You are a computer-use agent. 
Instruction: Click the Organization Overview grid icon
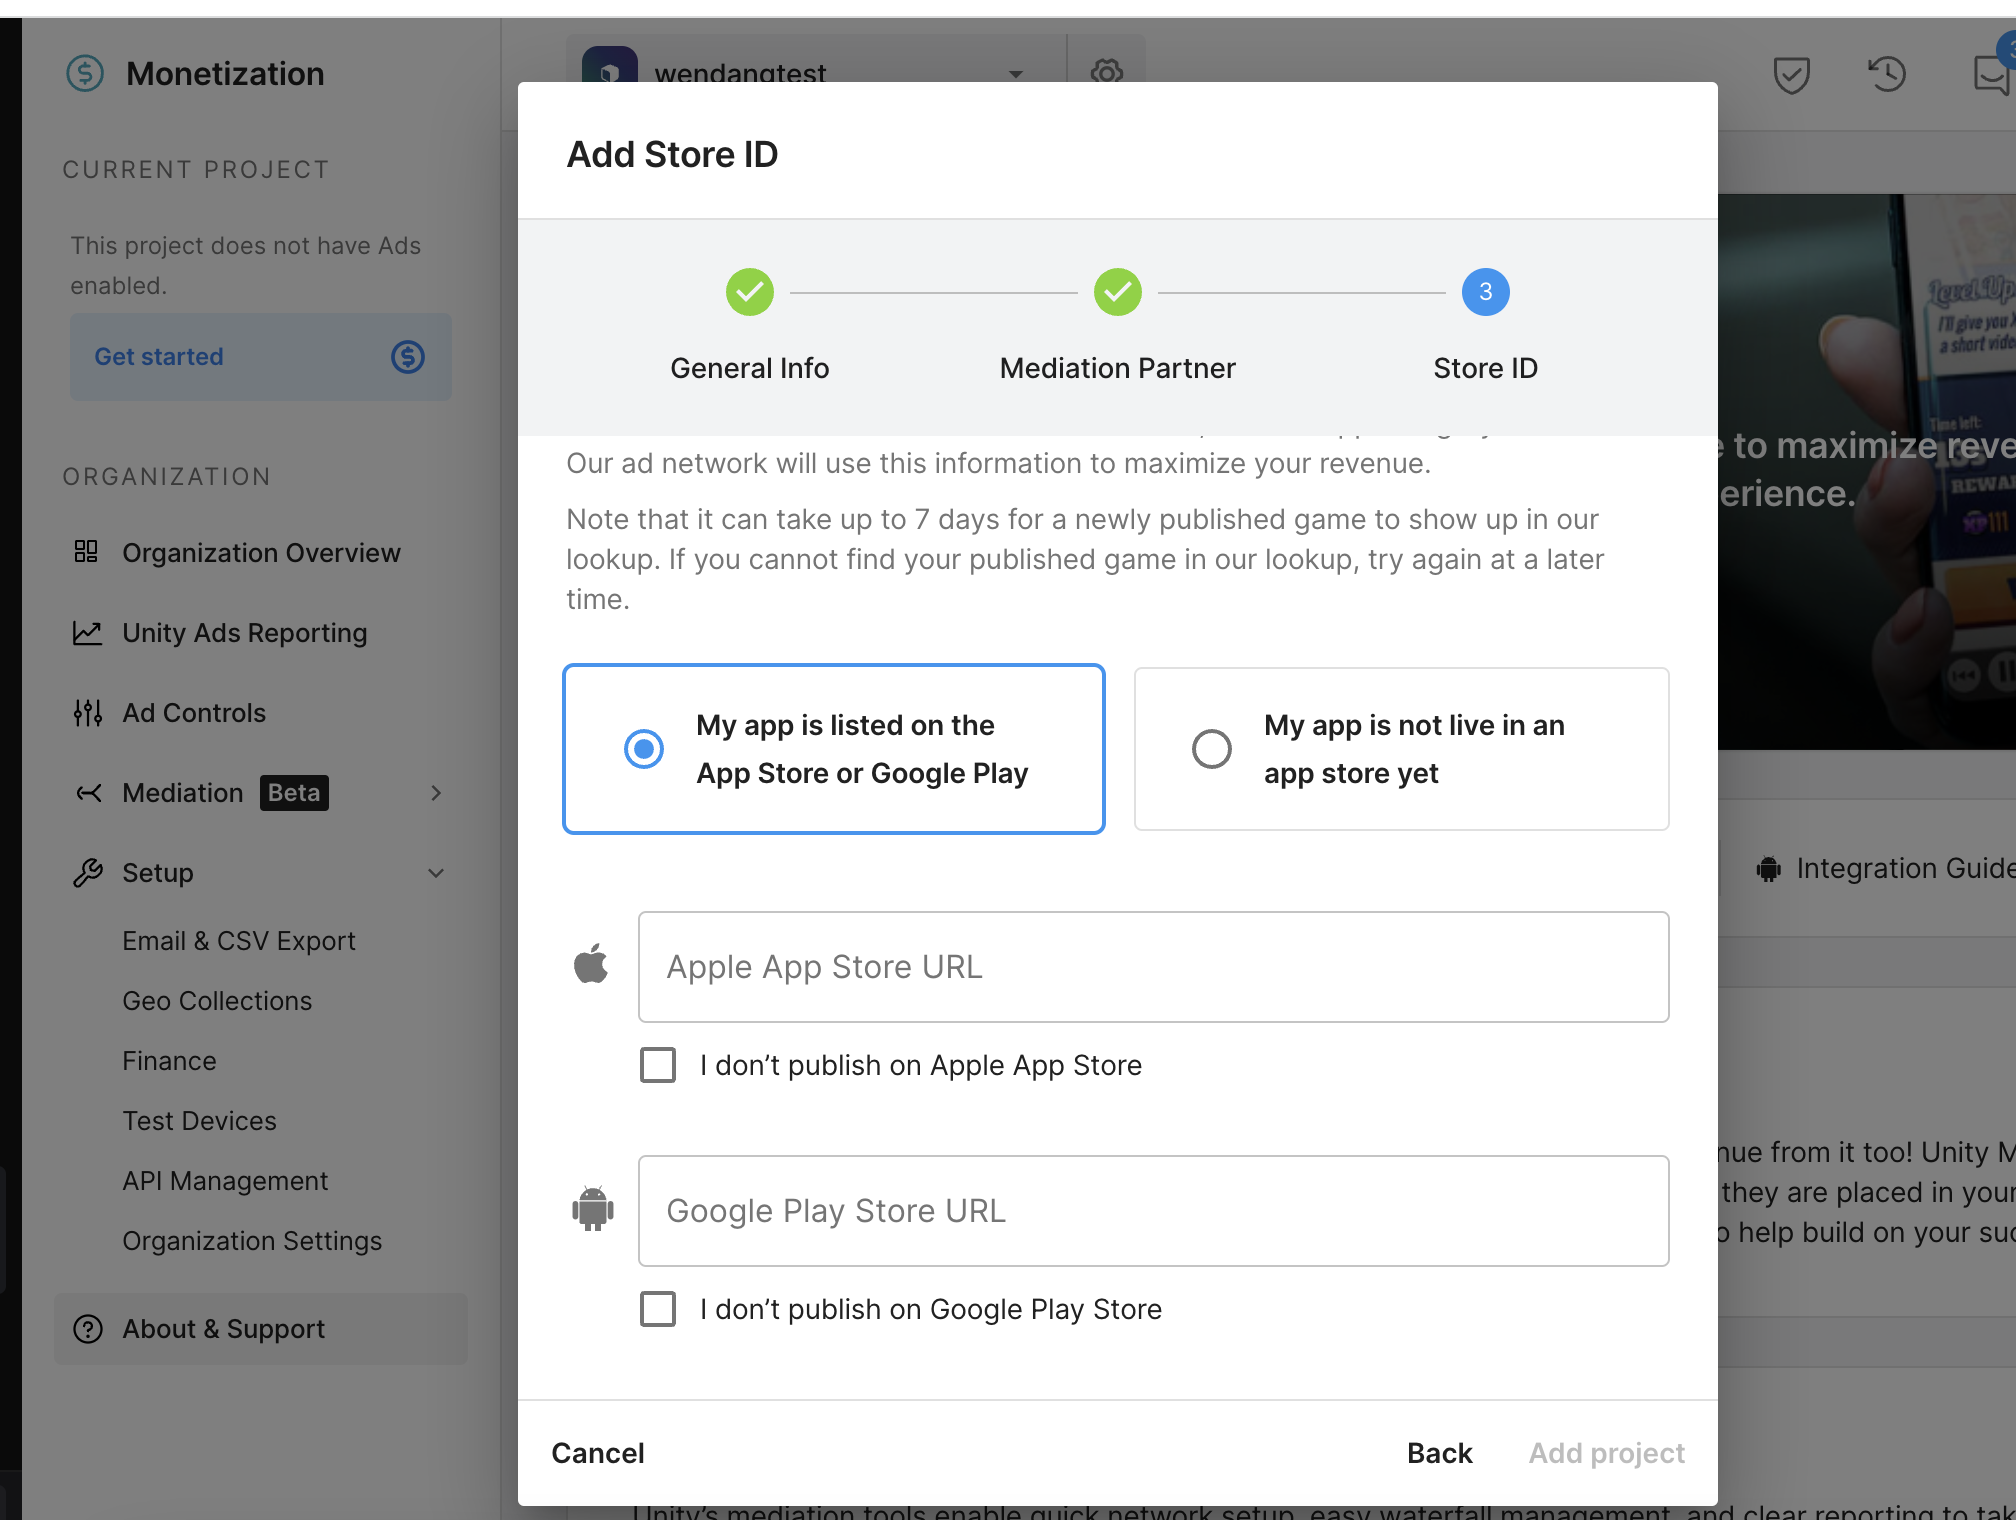86,552
